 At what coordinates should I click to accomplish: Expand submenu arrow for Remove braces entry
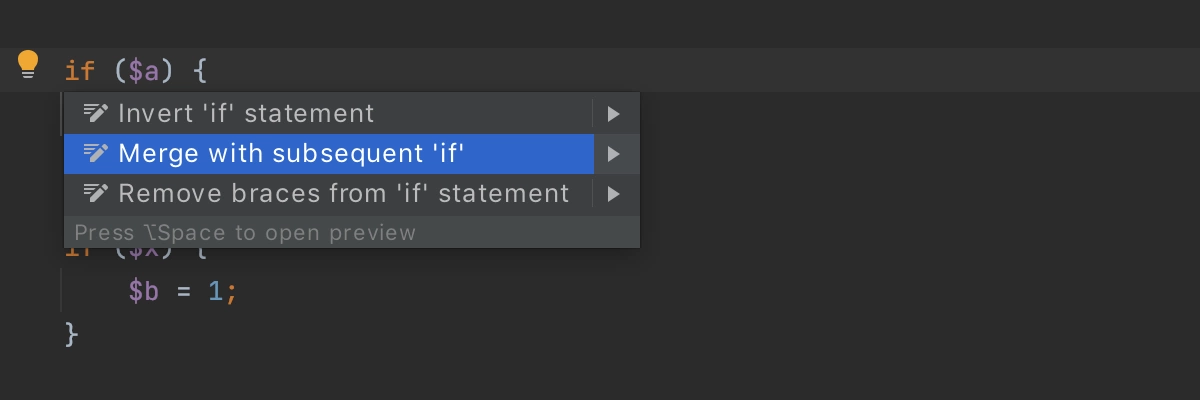tap(614, 193)
